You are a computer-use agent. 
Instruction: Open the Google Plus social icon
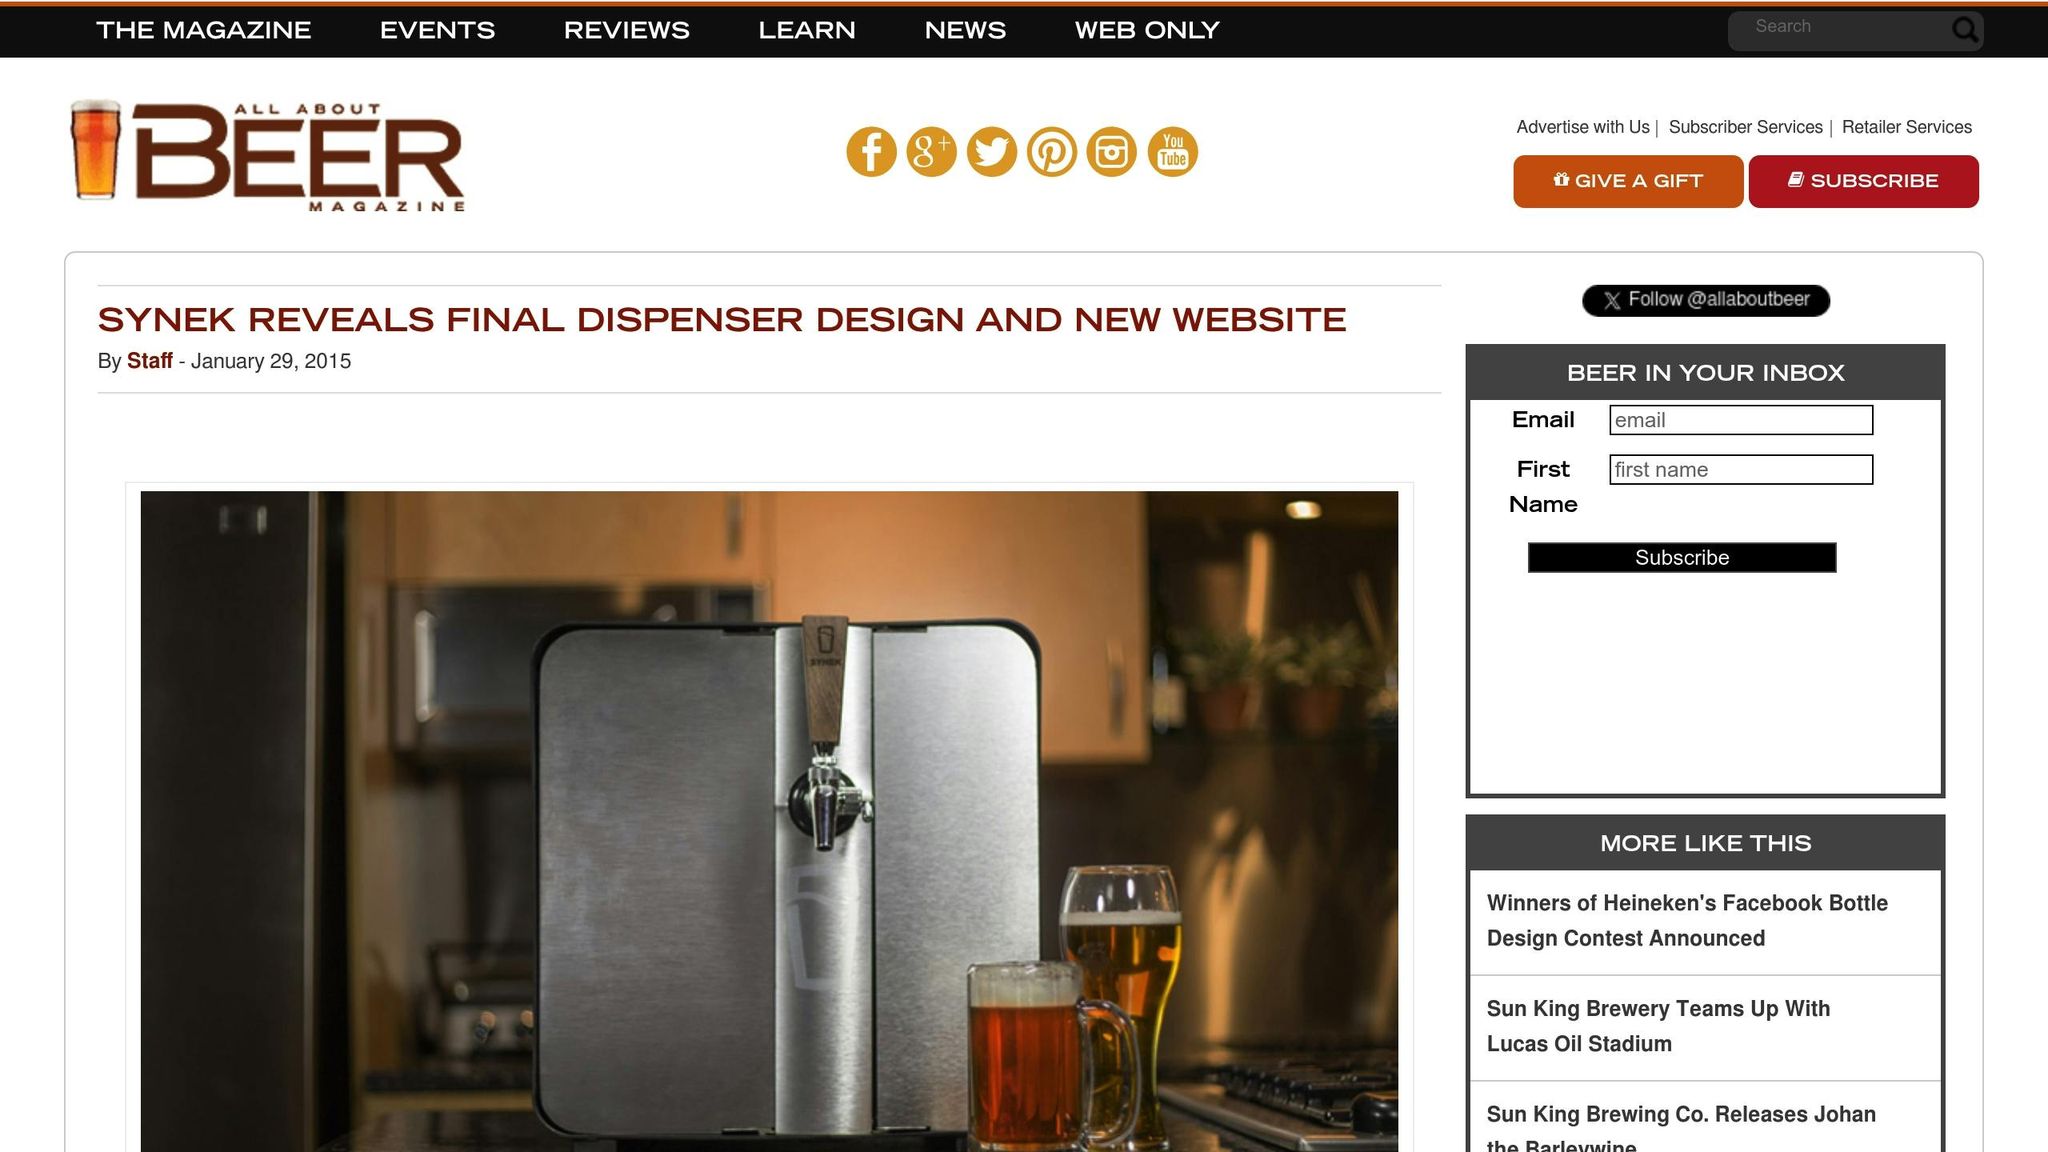click(x=931, y=152)
